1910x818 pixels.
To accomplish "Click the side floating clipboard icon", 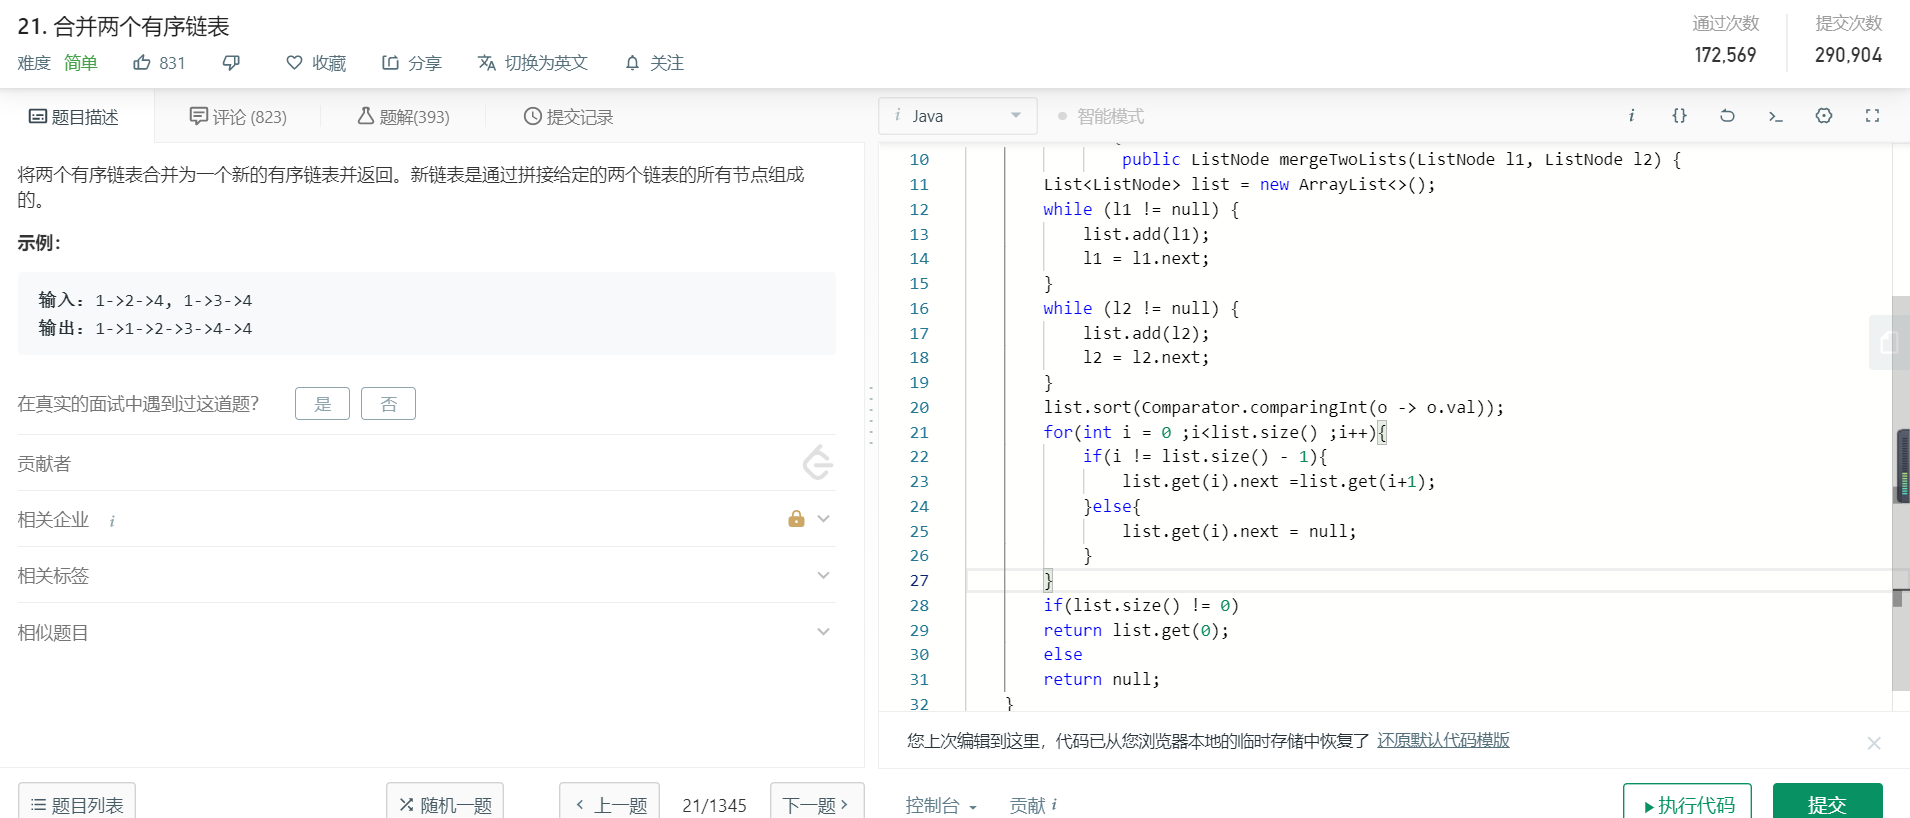I will [1889, 343].
